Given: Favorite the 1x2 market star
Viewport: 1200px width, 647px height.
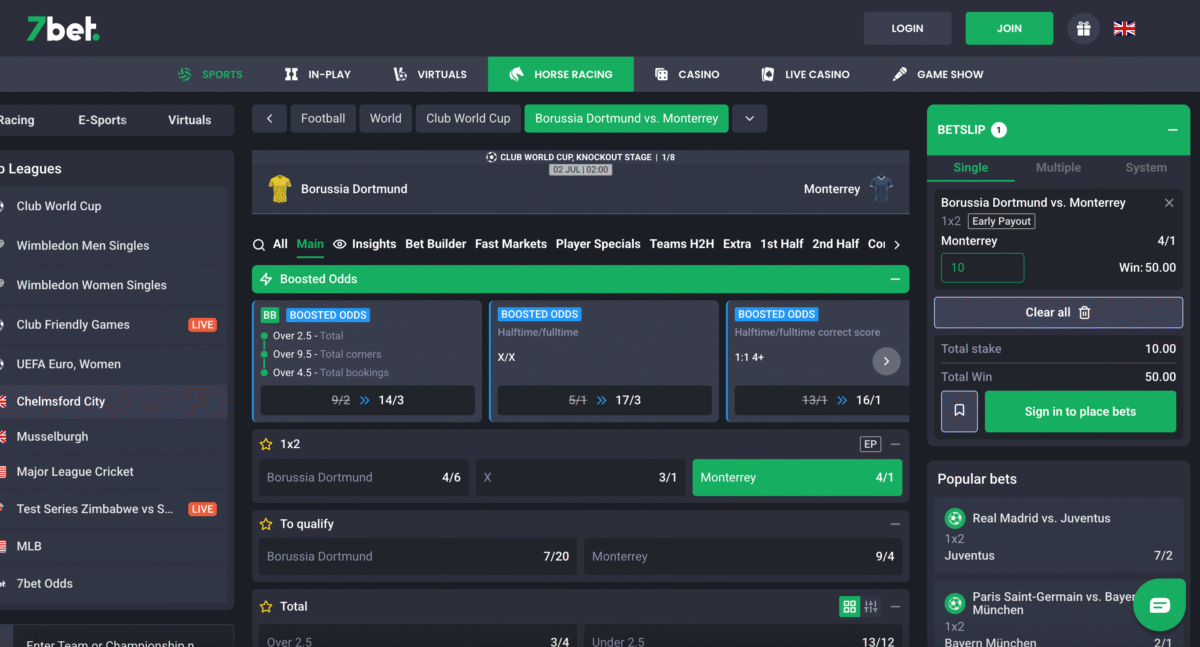Looking at the screenshot, I should (266, 444).
